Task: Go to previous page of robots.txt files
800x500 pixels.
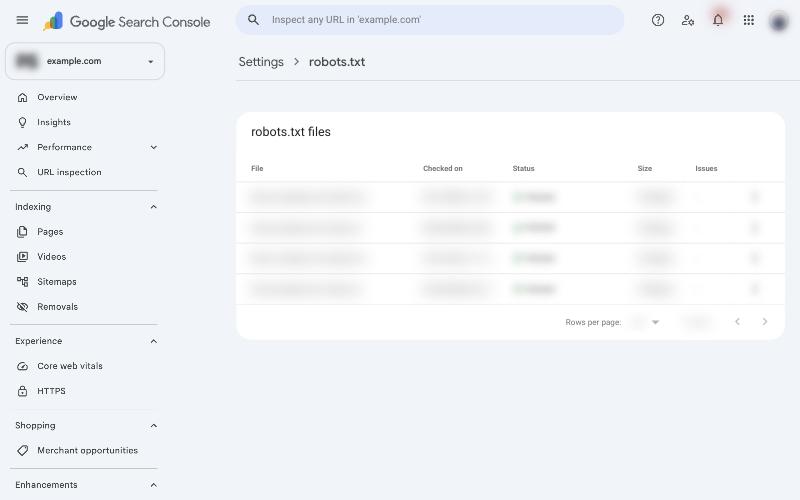Action: pos(737,321)
